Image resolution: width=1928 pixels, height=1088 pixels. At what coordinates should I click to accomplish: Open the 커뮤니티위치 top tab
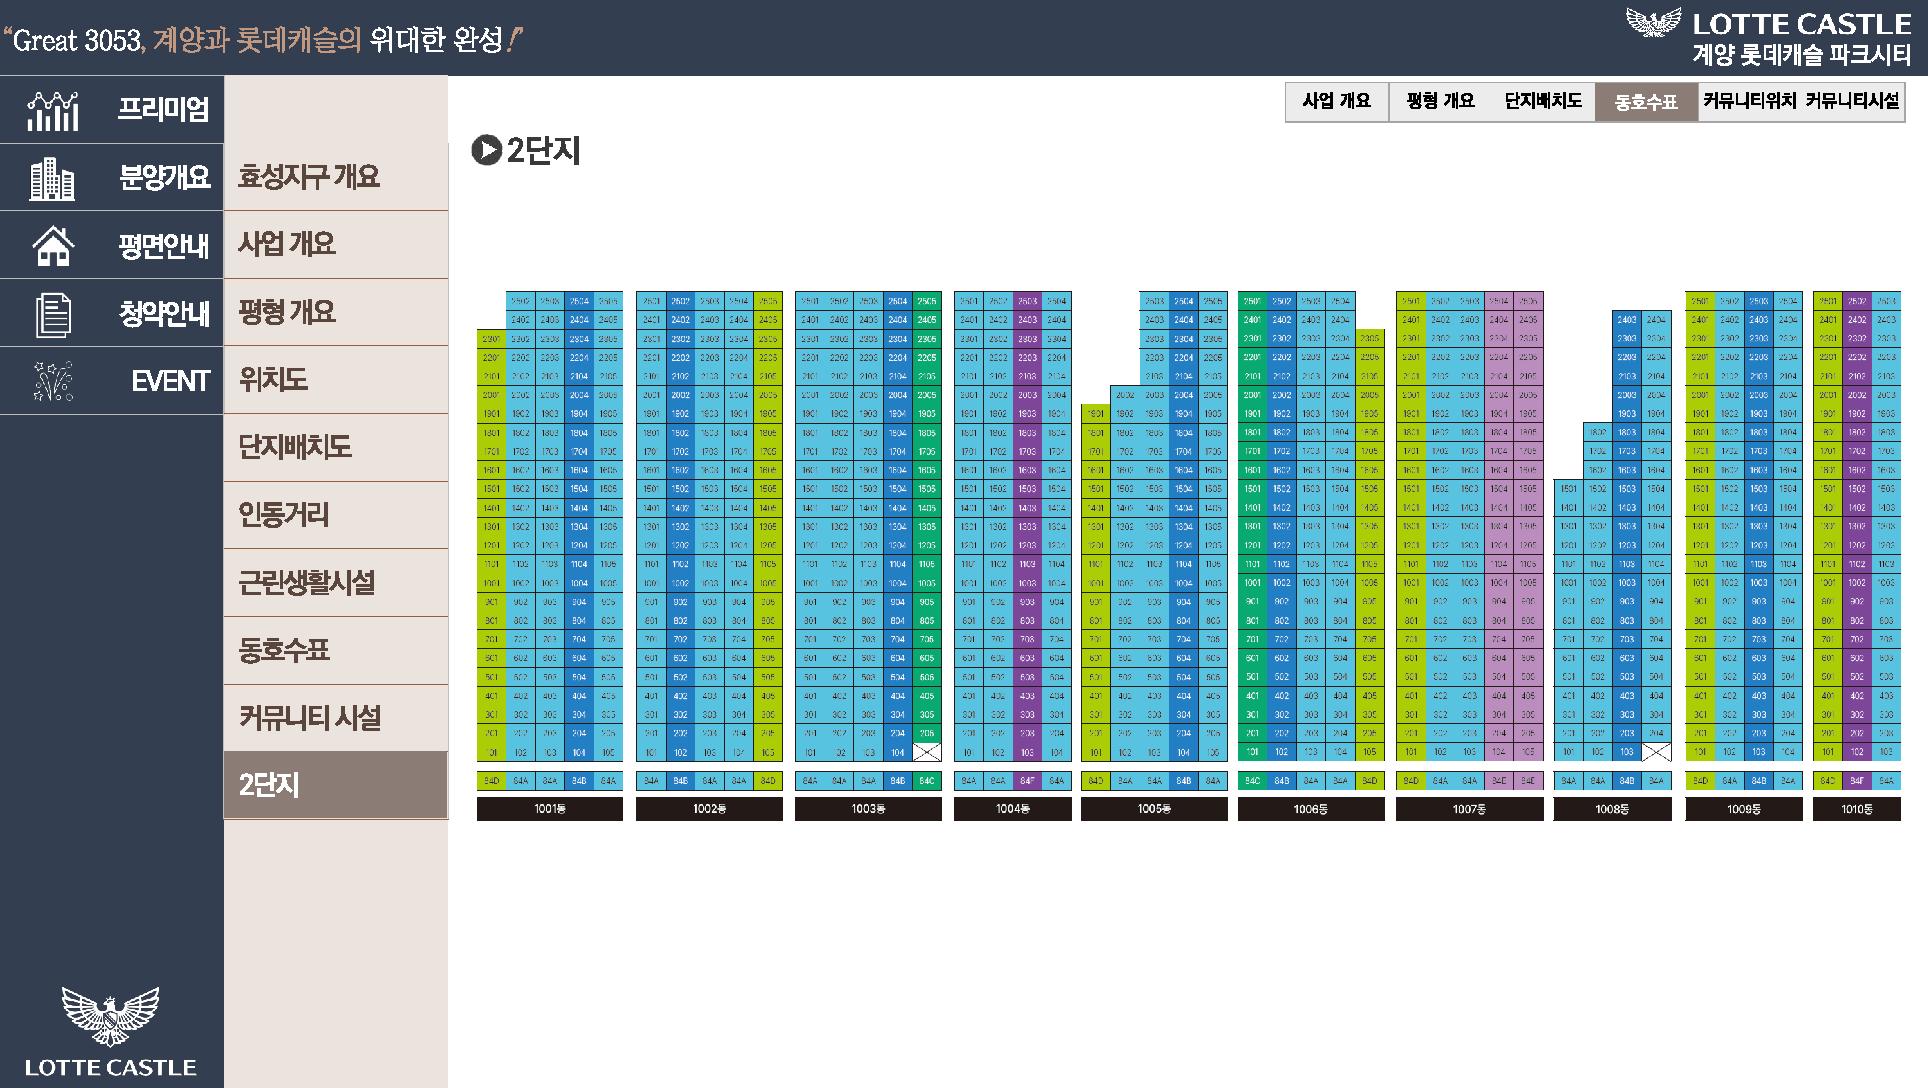(1749, 102)
